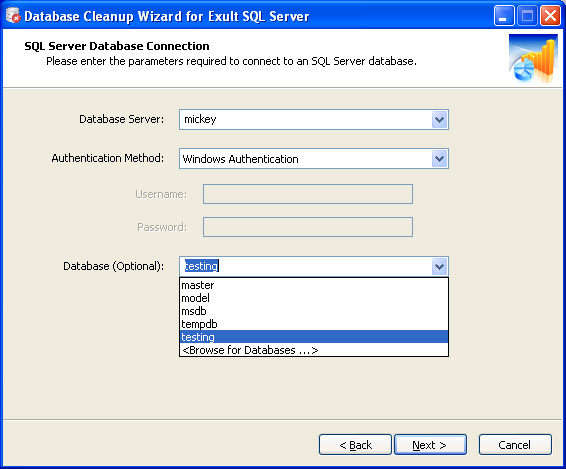Expand the Authentication Method dropdown arrow
The height and width of the screenshot is (469, 566).
click(439, 158)
